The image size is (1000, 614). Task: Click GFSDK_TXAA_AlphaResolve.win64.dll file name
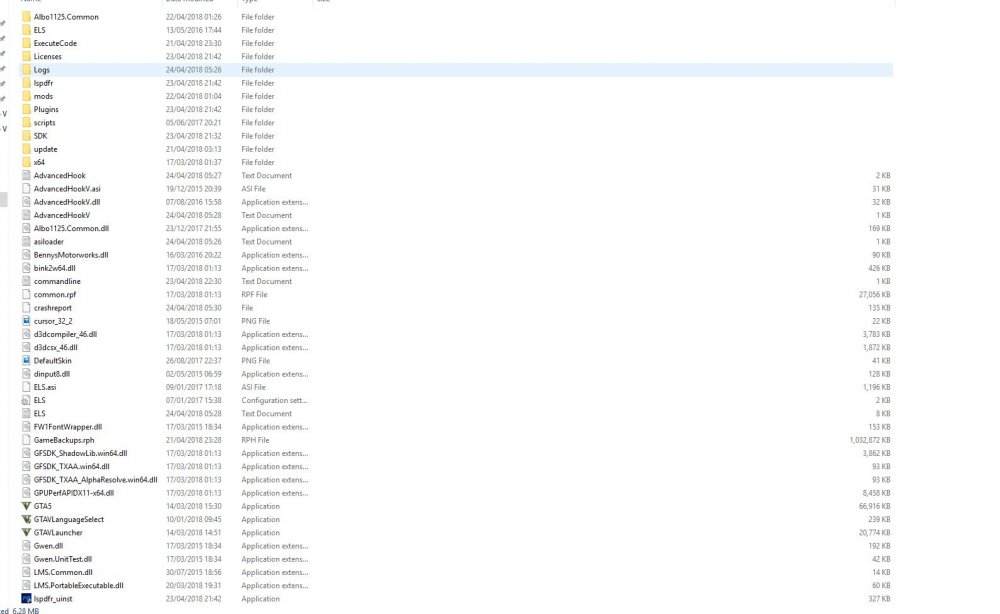[x=96, y=479]
